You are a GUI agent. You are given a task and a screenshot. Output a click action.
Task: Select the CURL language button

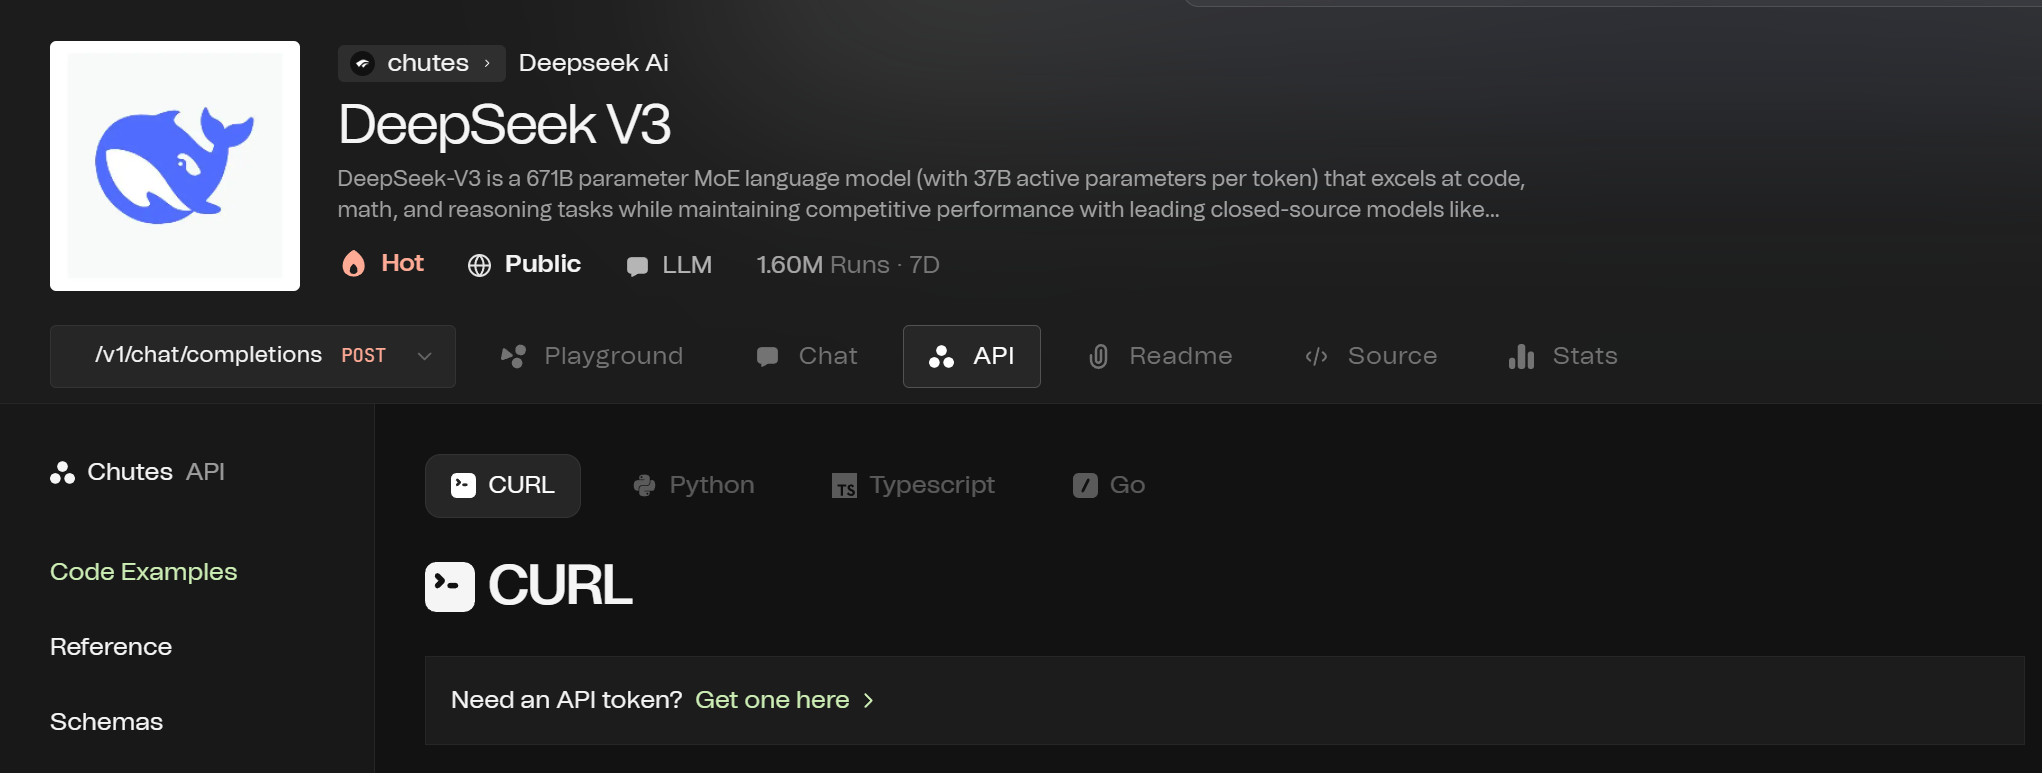(x=503, y=486)
